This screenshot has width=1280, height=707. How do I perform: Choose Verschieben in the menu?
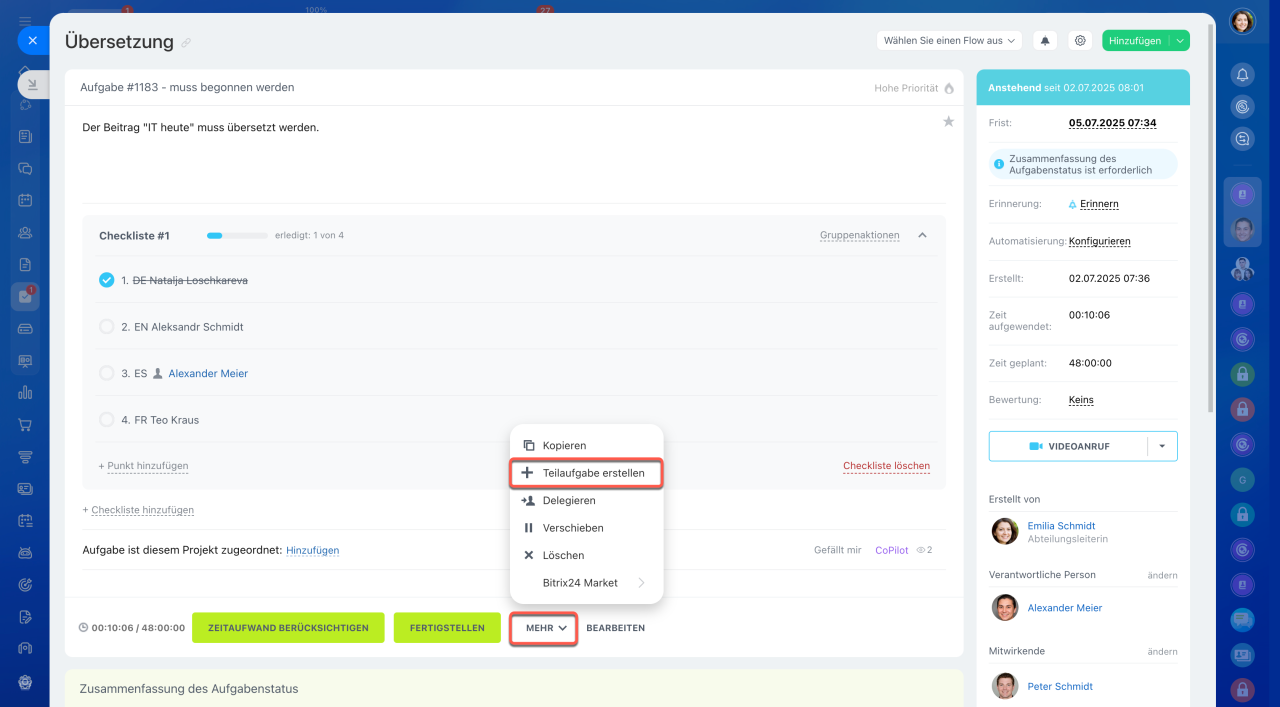pos(586,528)
